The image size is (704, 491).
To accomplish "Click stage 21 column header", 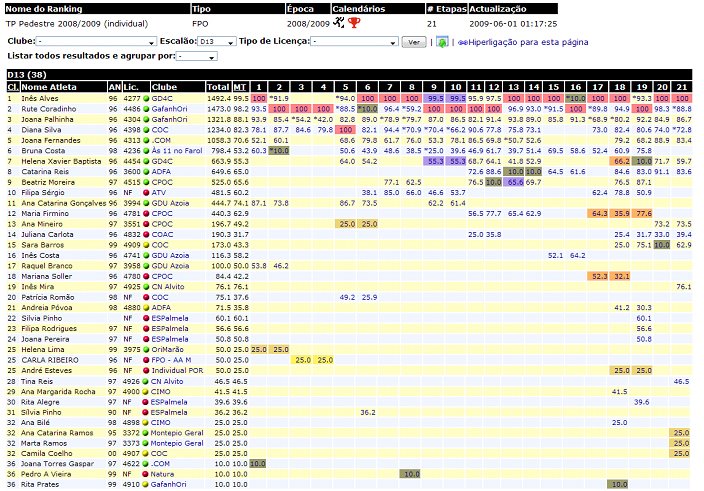I will click(682, 87).
